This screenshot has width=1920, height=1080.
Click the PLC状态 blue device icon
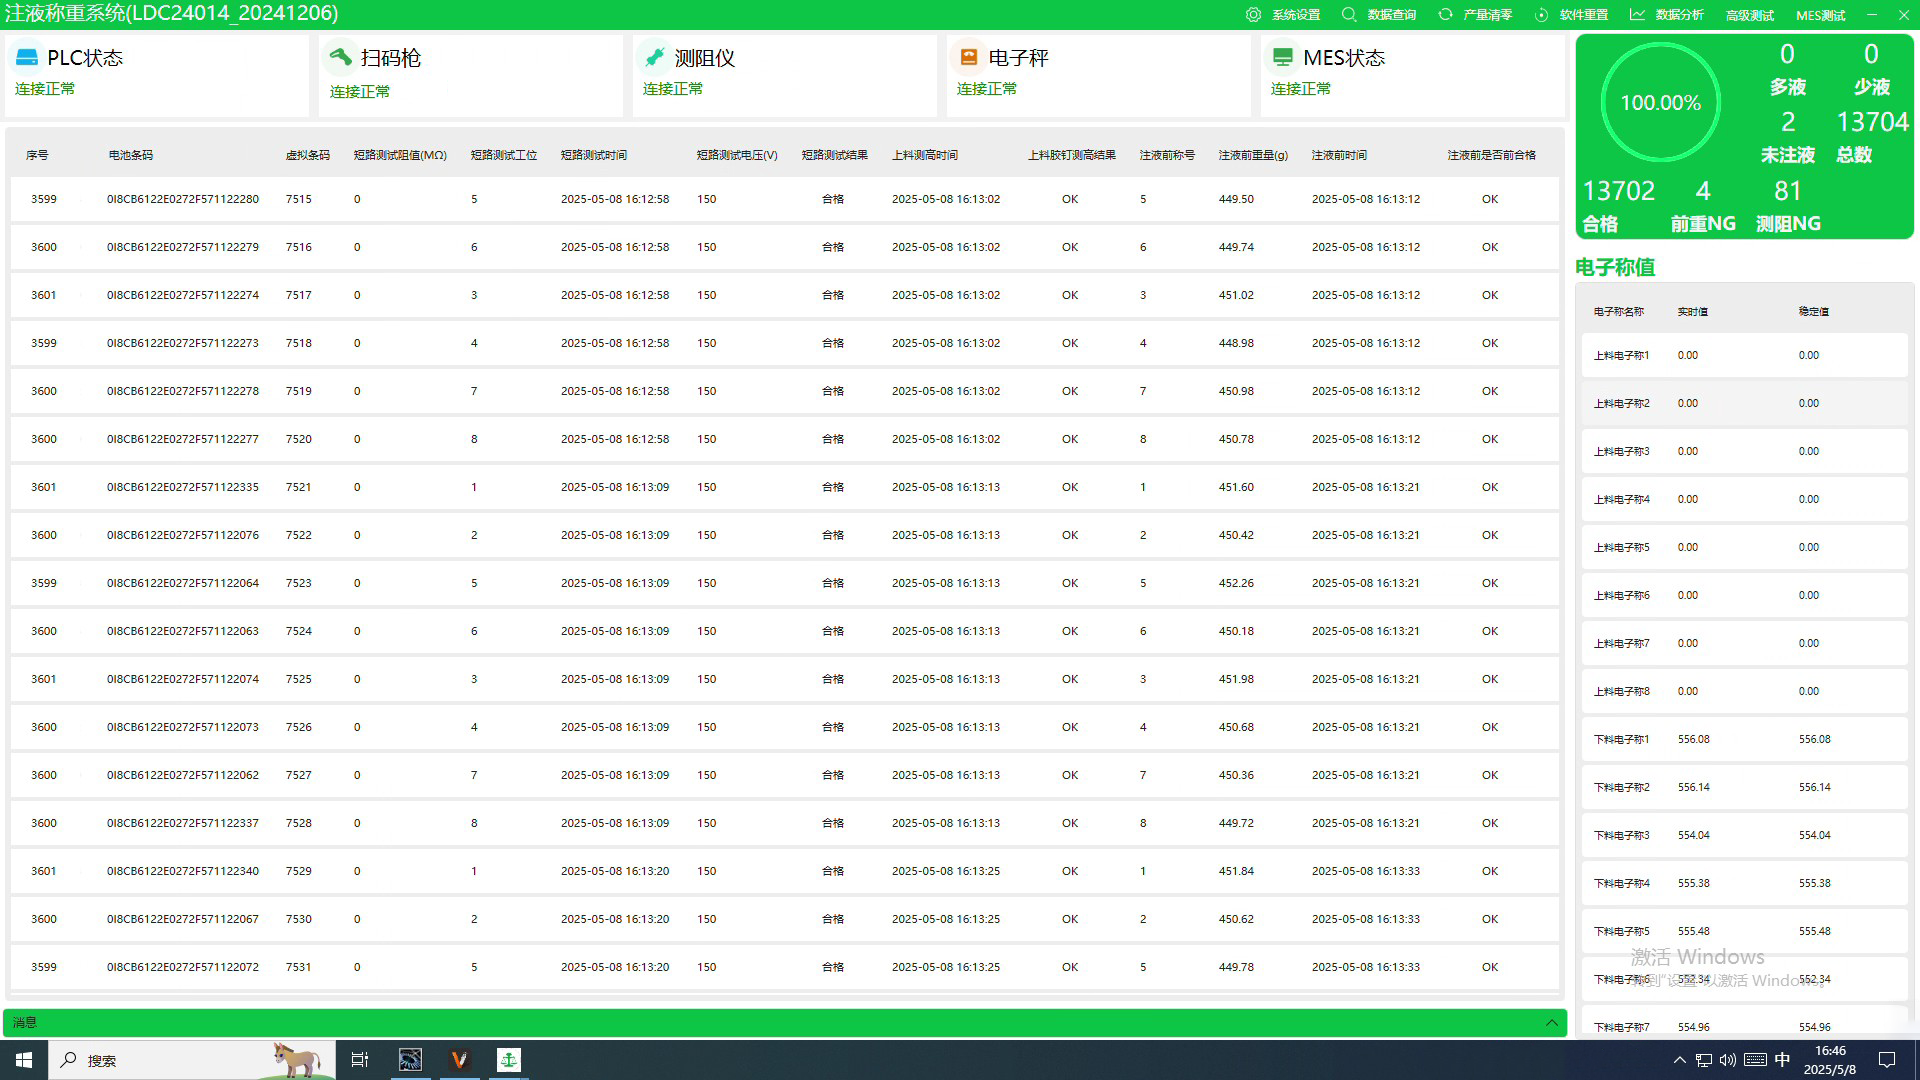[27, 57]
